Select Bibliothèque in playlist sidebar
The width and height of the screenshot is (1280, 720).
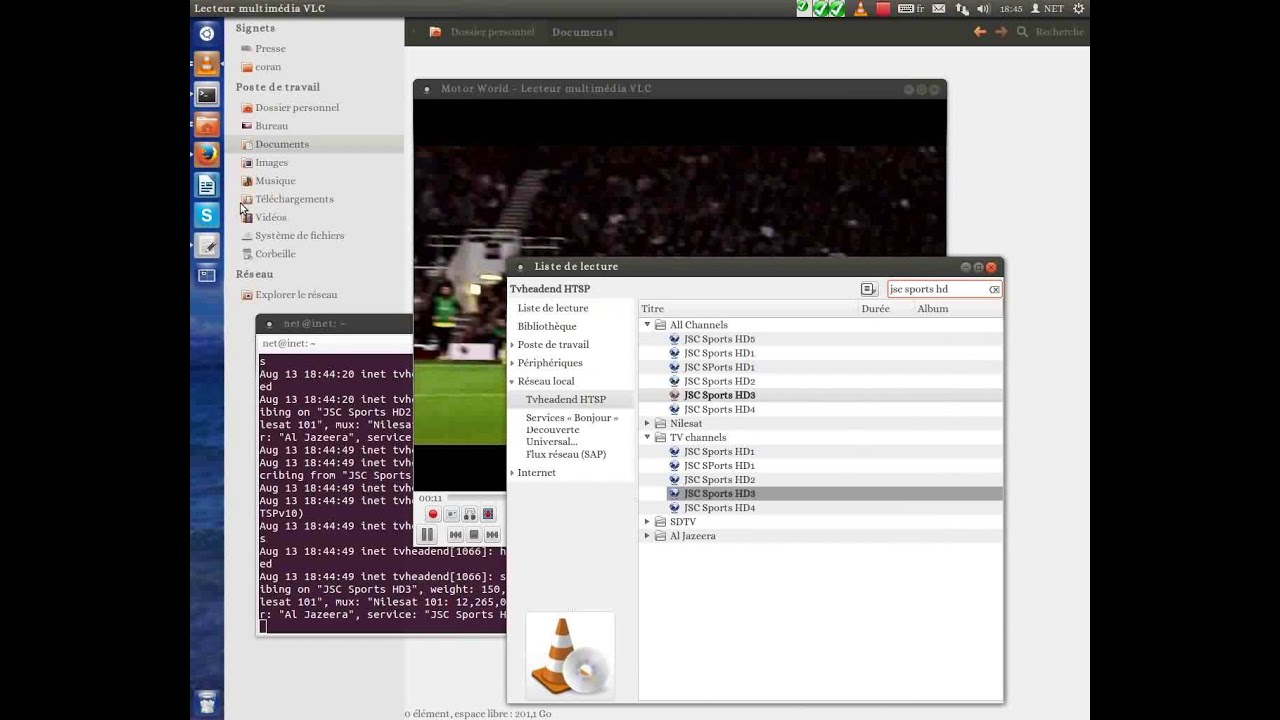547,326
